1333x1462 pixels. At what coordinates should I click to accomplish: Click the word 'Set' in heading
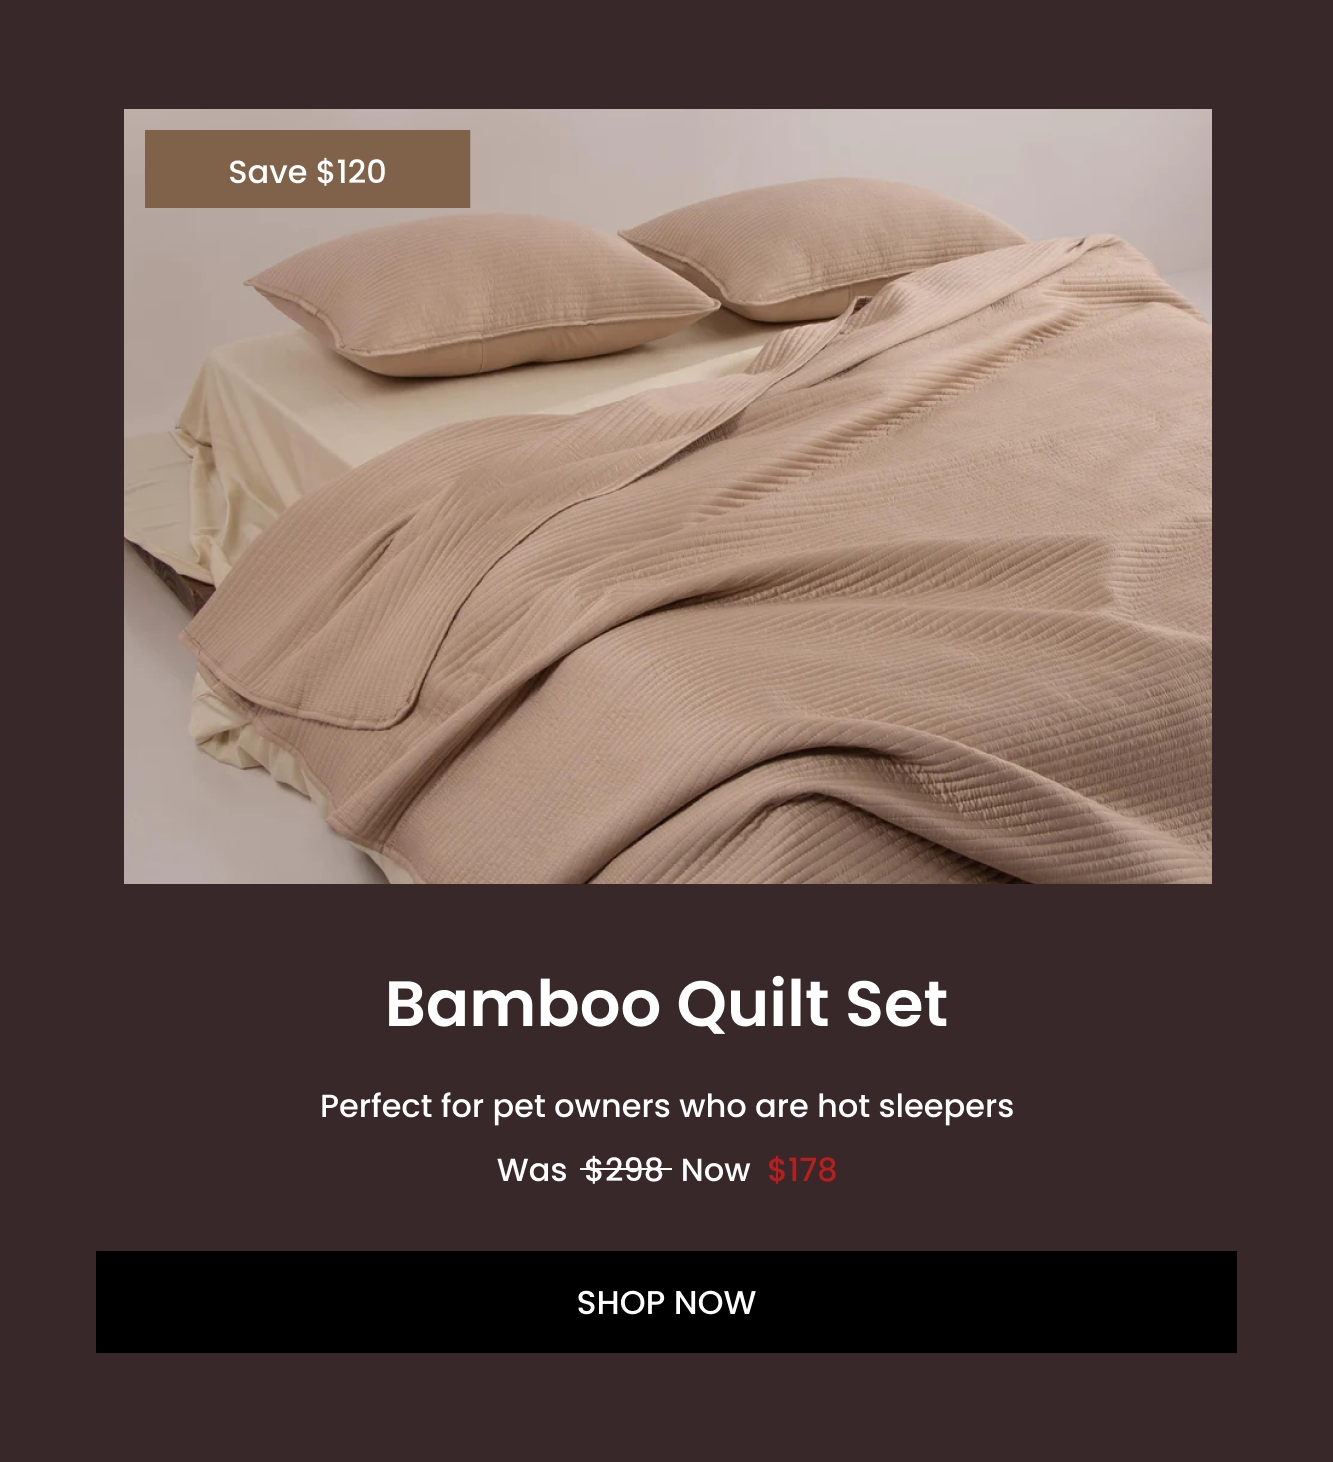tap(897, 1003)
